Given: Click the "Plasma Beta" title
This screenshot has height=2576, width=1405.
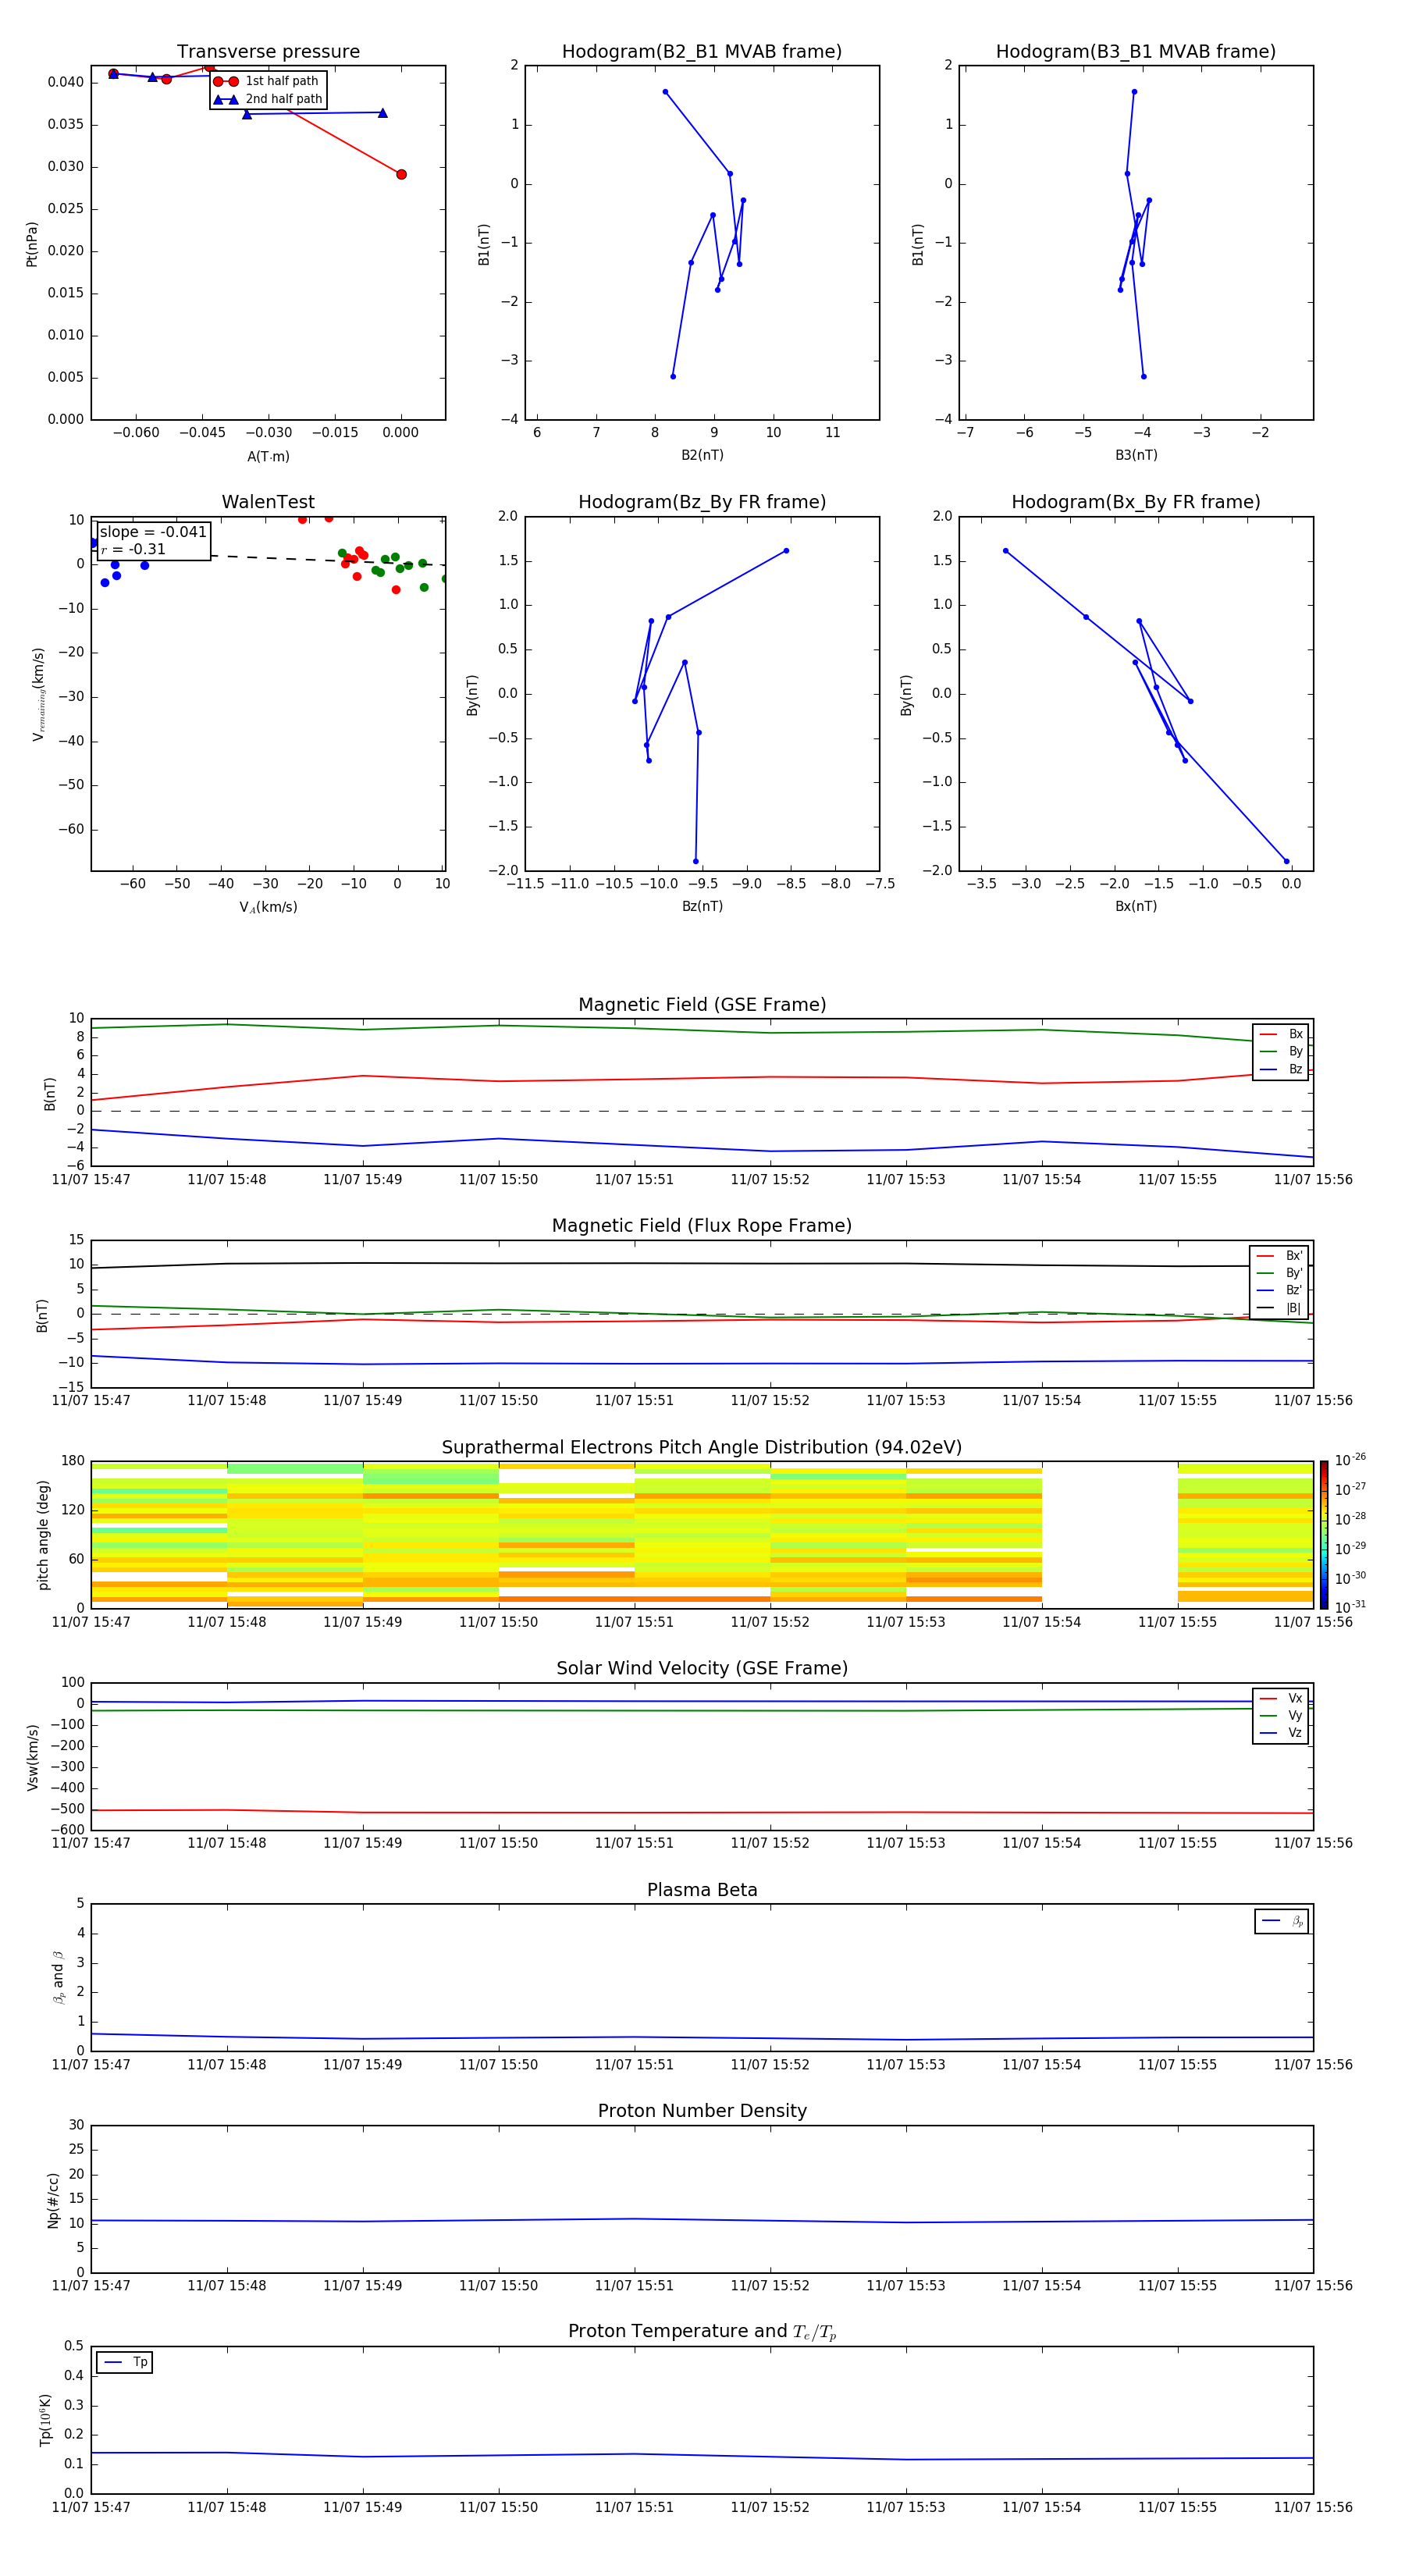Looking at the screenshot, I should coord(702,1890).
